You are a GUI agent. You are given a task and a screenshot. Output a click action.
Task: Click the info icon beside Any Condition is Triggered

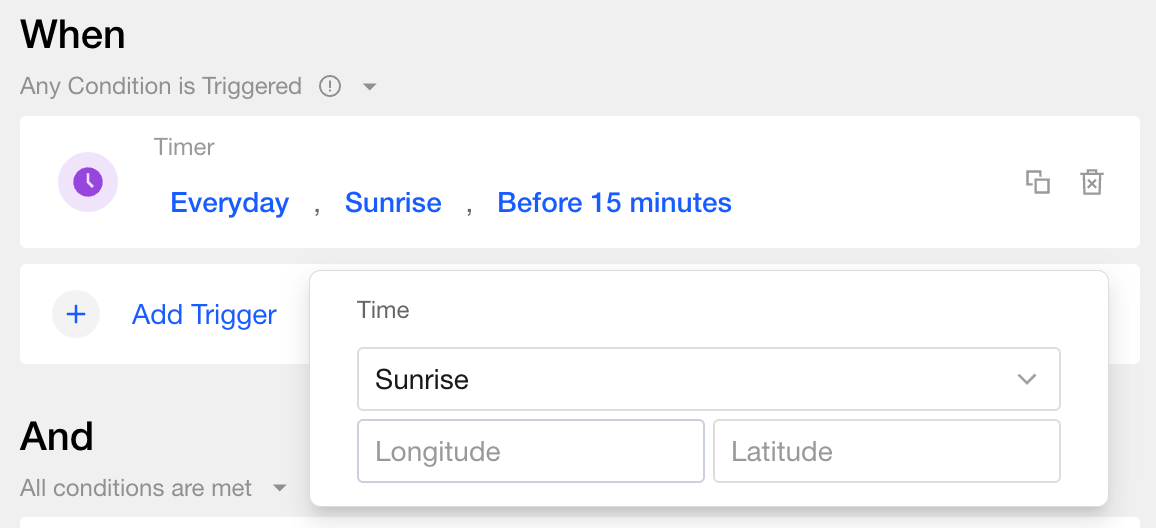330,87
